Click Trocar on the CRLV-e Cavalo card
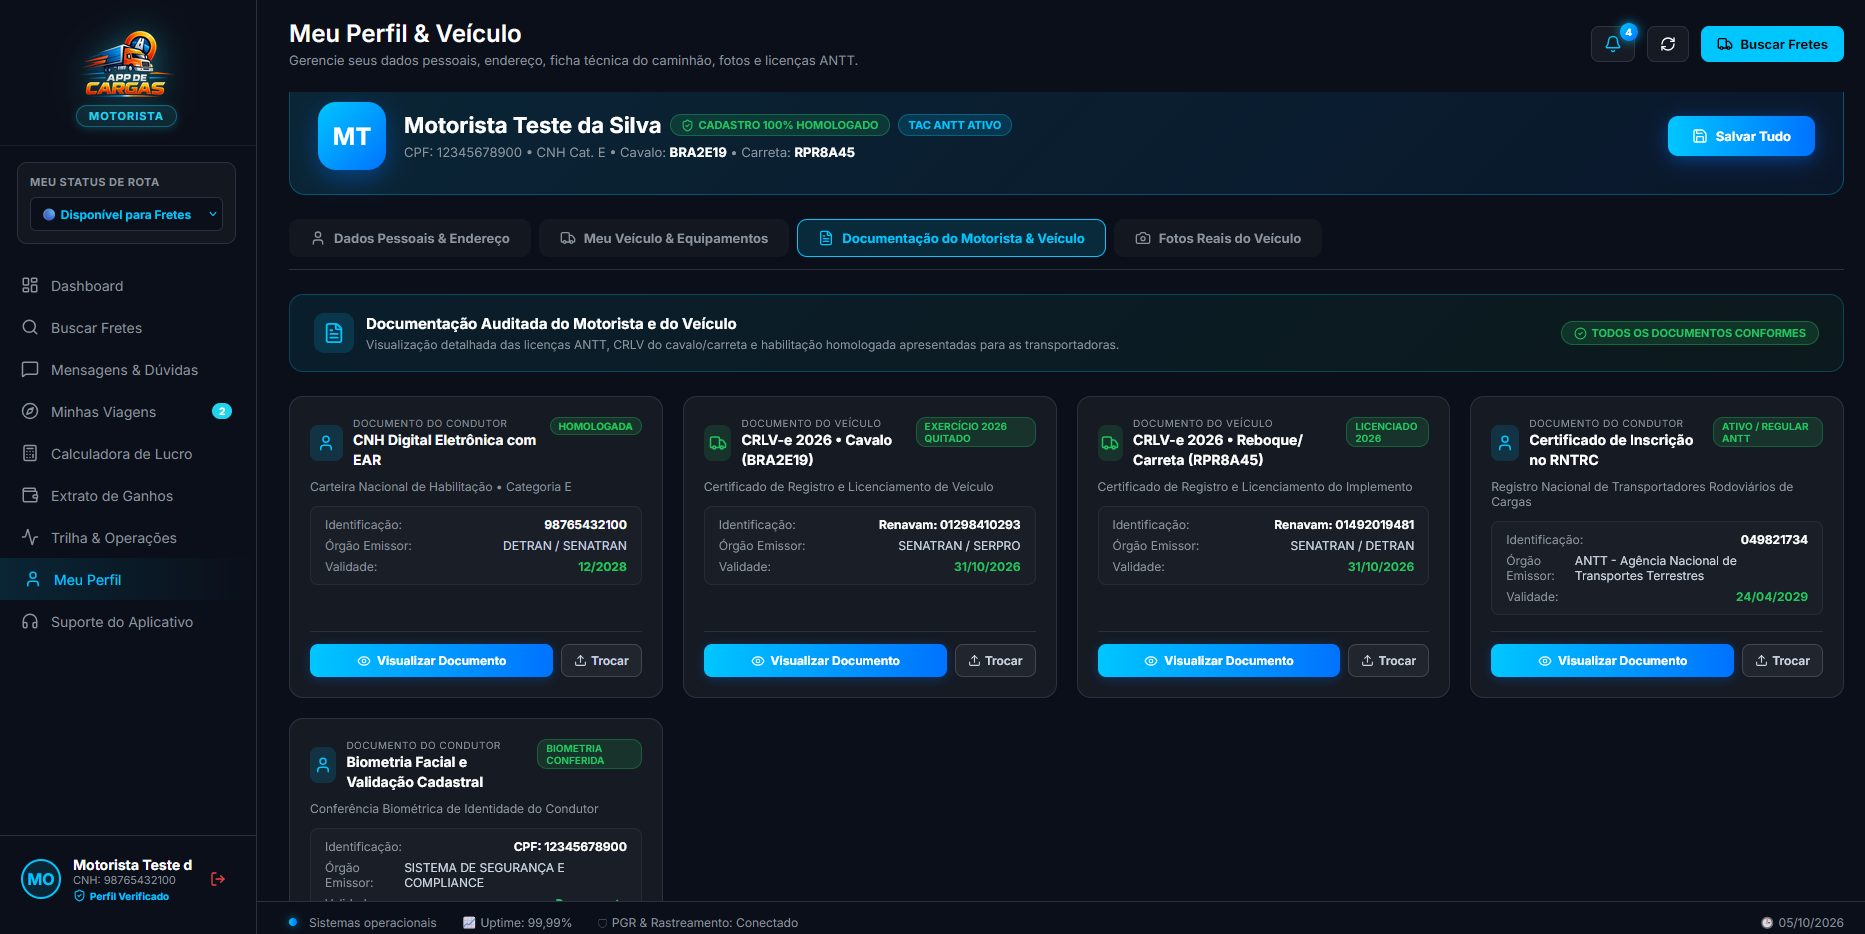 point(995,661)
